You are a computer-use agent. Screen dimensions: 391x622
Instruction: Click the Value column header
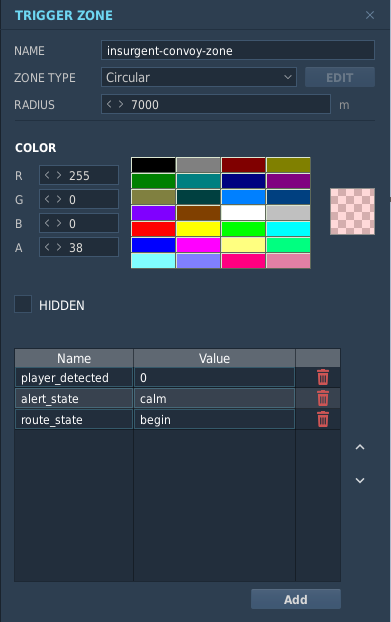click(x=215, y=358)
